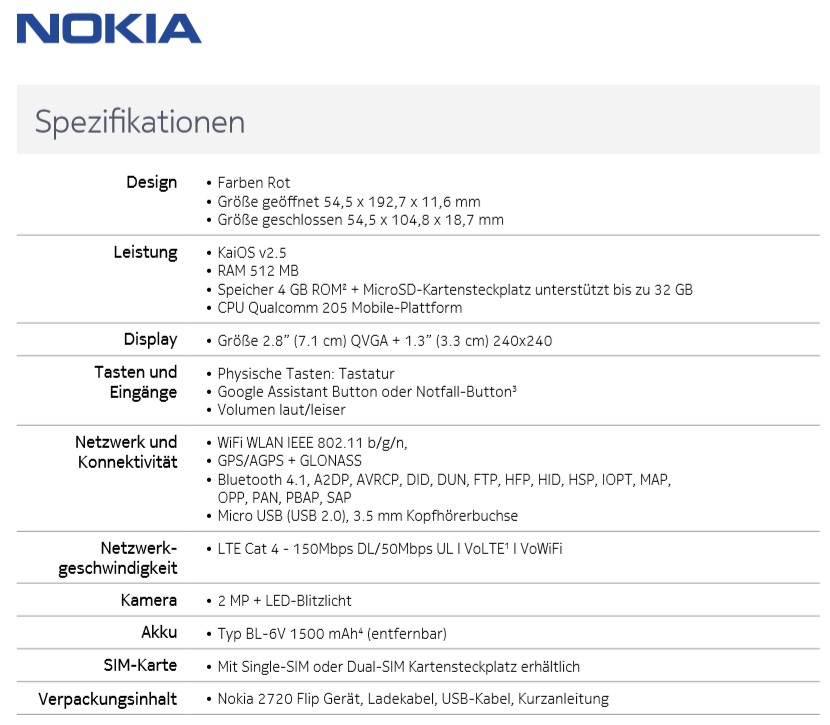Click the SIM-Karte row label
The width and height of the screenshot is (830, 725).
tap(140, 665)
